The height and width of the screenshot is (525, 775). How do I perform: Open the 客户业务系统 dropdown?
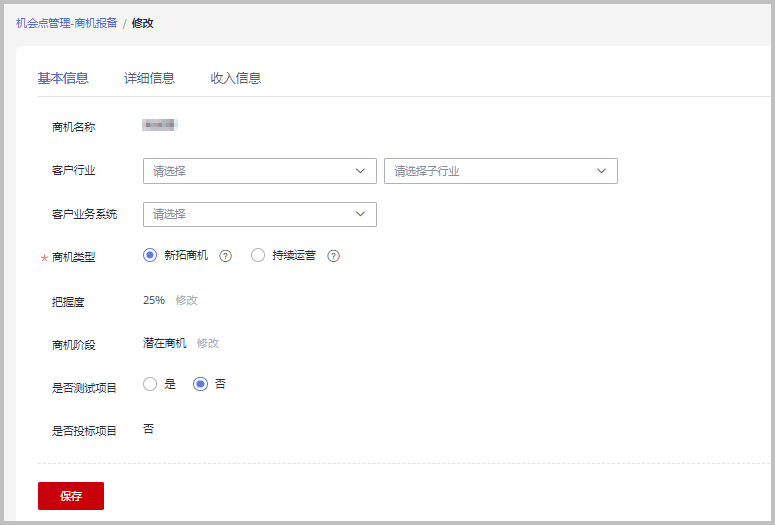click(260, 215)
